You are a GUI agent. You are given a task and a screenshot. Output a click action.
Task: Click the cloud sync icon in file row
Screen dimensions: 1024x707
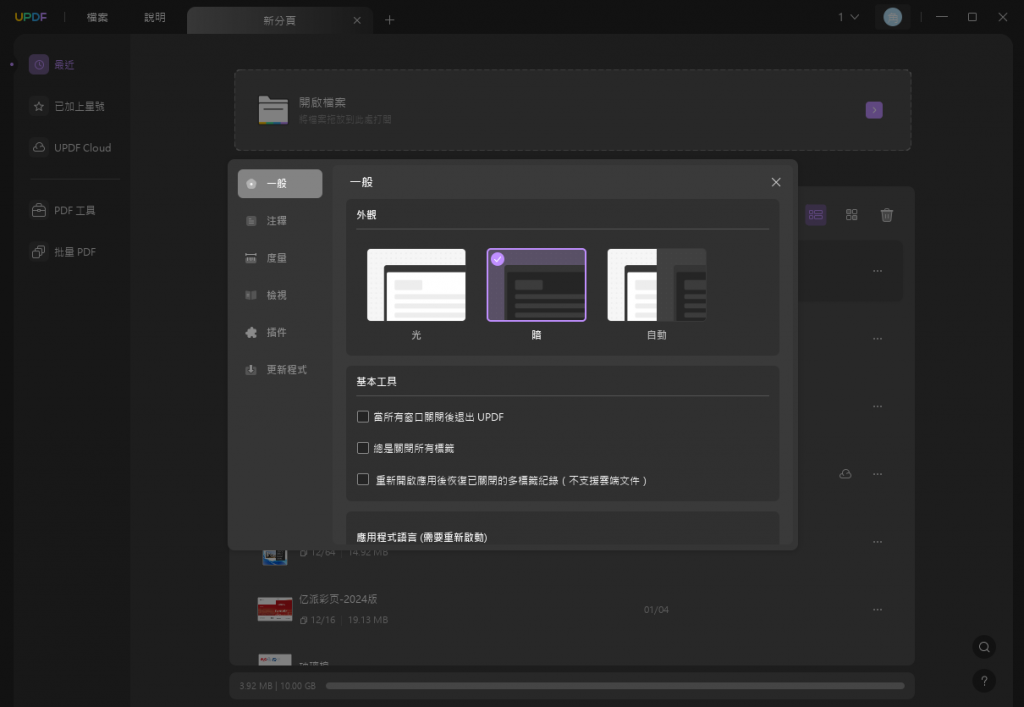(x=845, y=474)
